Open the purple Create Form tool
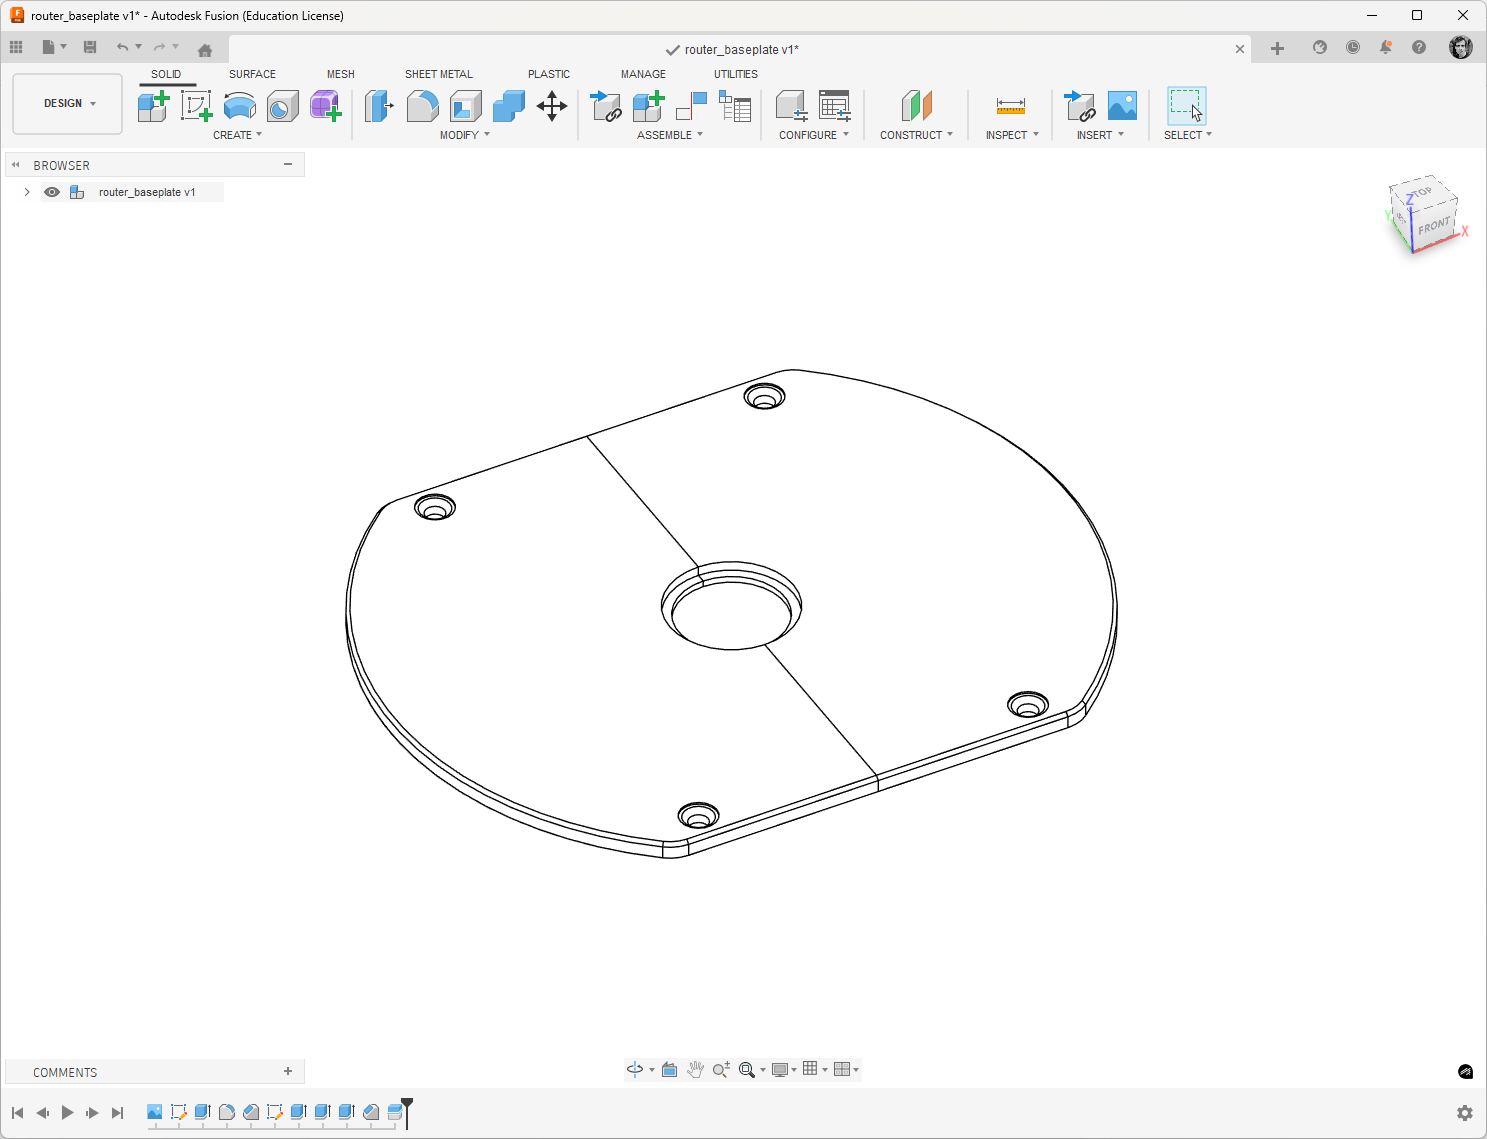The image size is (1487, 1139). [325, 106]
